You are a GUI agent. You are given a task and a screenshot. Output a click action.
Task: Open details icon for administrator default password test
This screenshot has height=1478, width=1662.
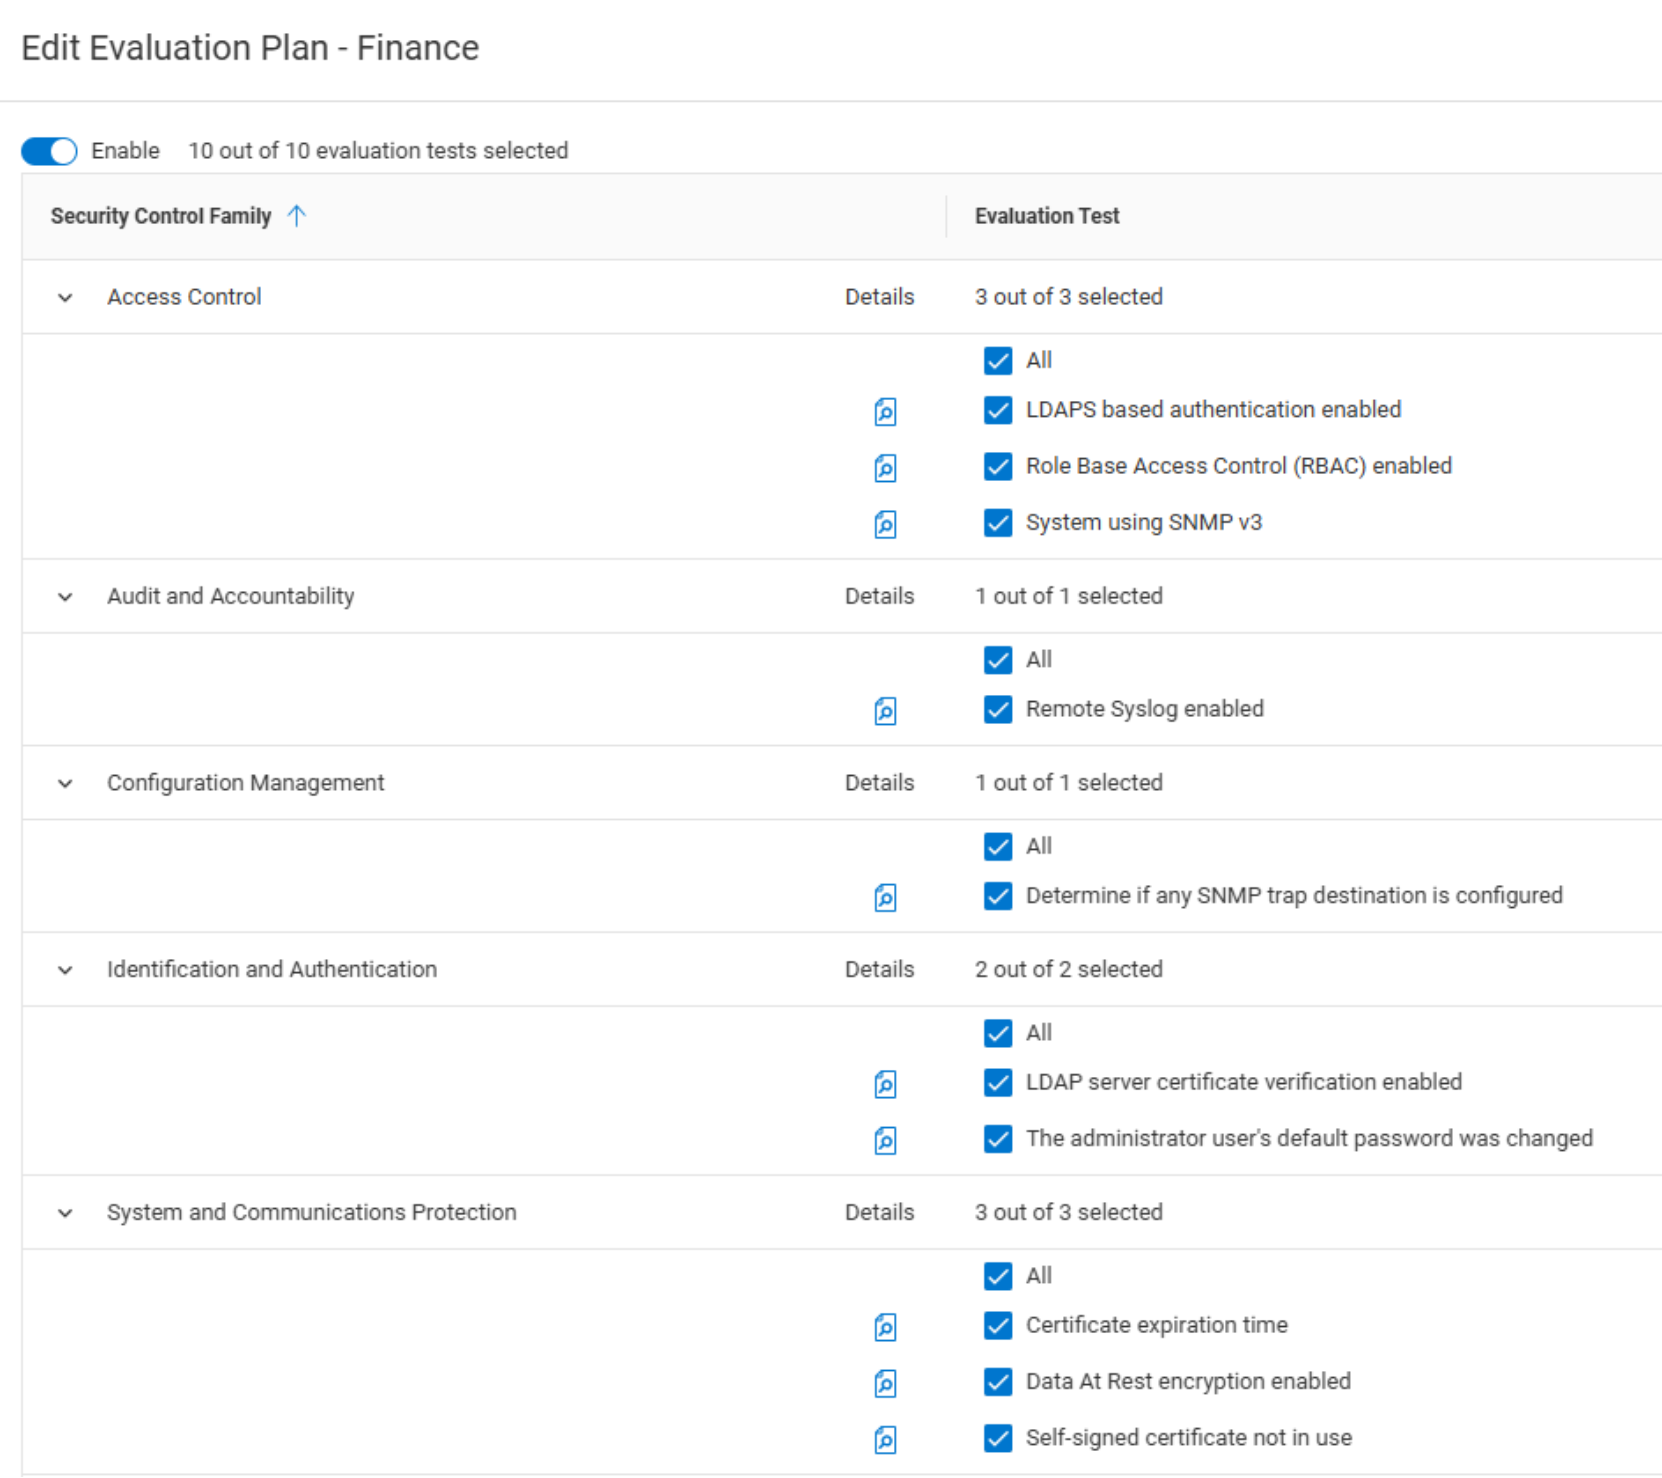pos(885,1140)
